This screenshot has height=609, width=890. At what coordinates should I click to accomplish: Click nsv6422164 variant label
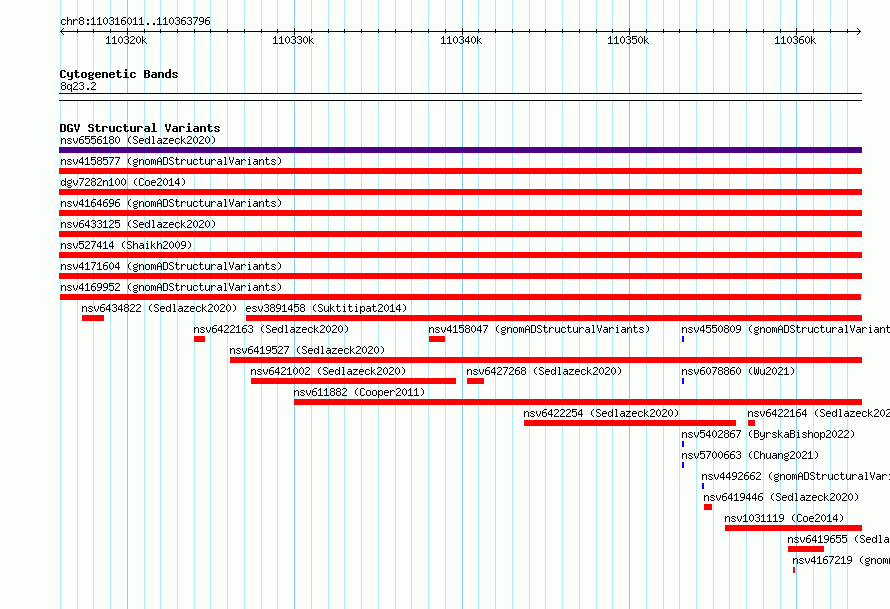click(818, 413)
